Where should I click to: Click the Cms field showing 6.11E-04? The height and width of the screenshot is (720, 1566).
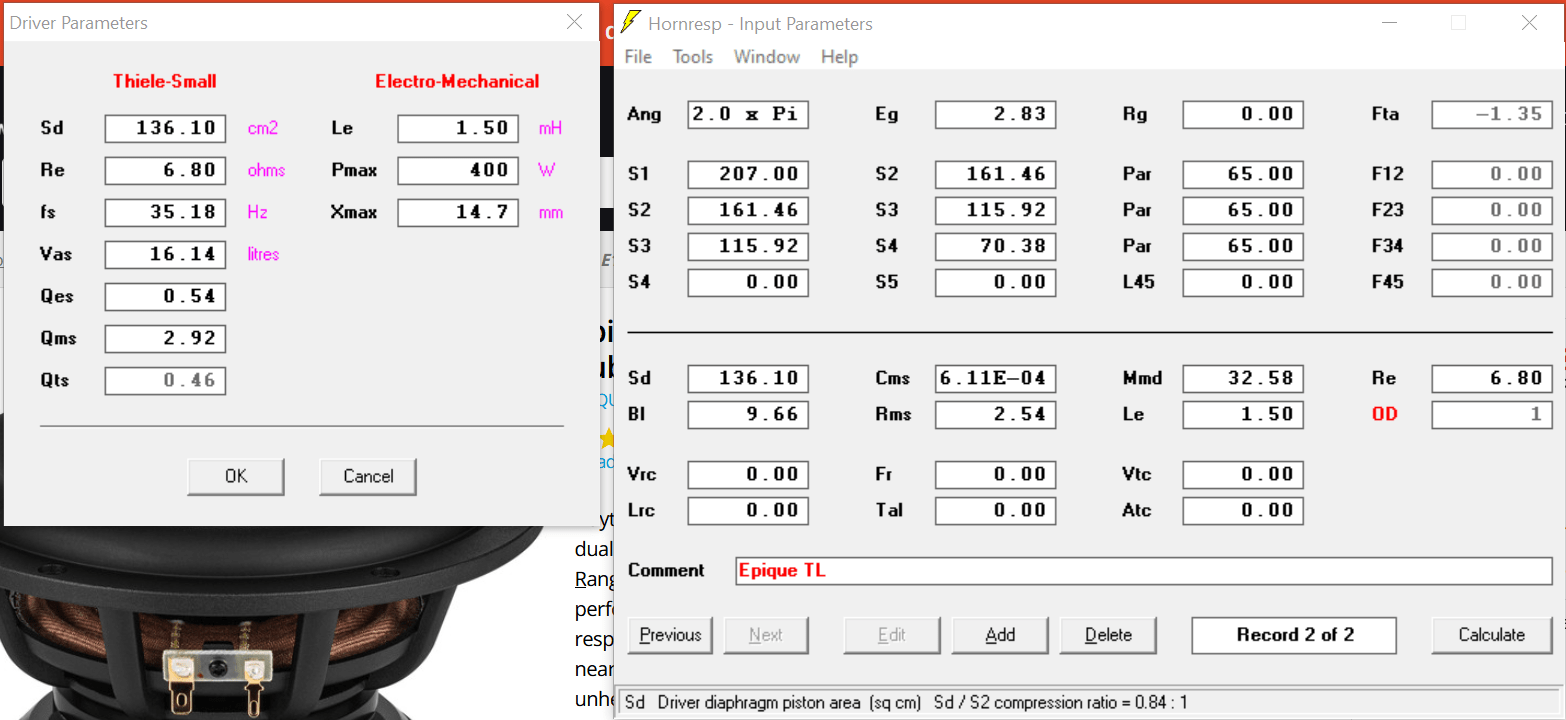996,378
